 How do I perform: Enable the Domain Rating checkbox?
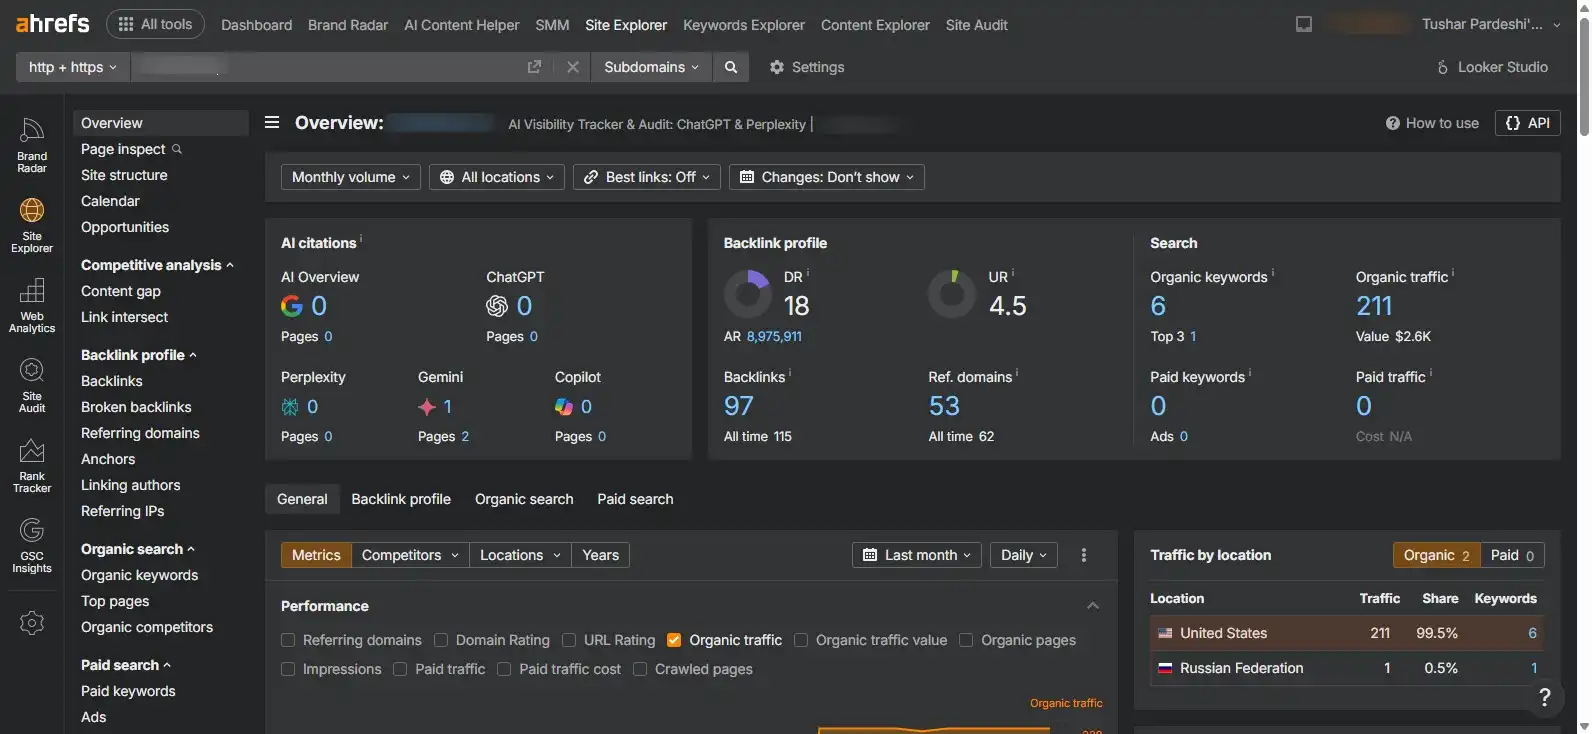pos(441,640)
